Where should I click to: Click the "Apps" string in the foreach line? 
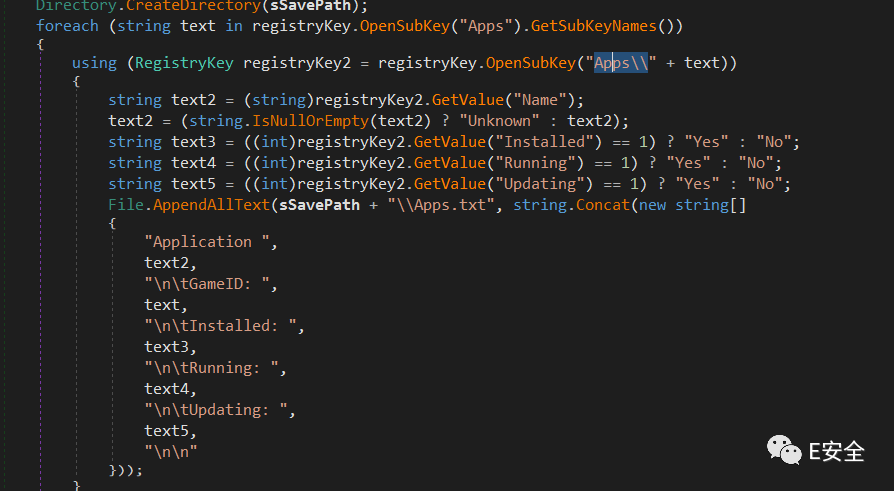coord(486,26)
